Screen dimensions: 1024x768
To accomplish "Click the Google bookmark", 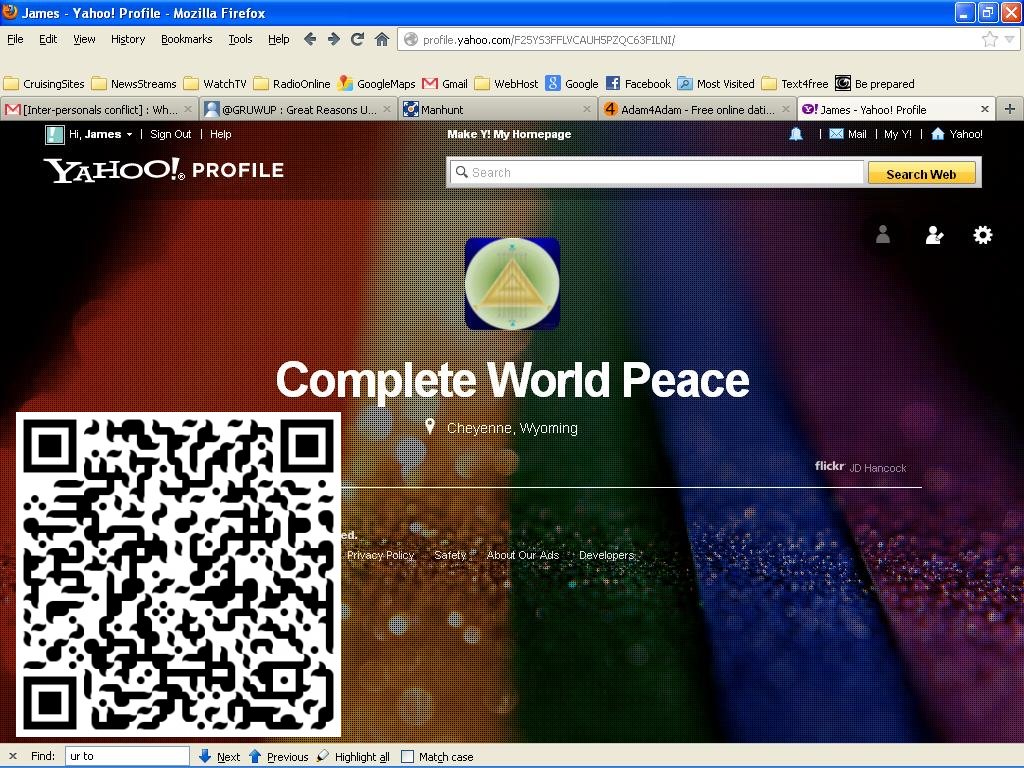I will [x=572, y=84].
